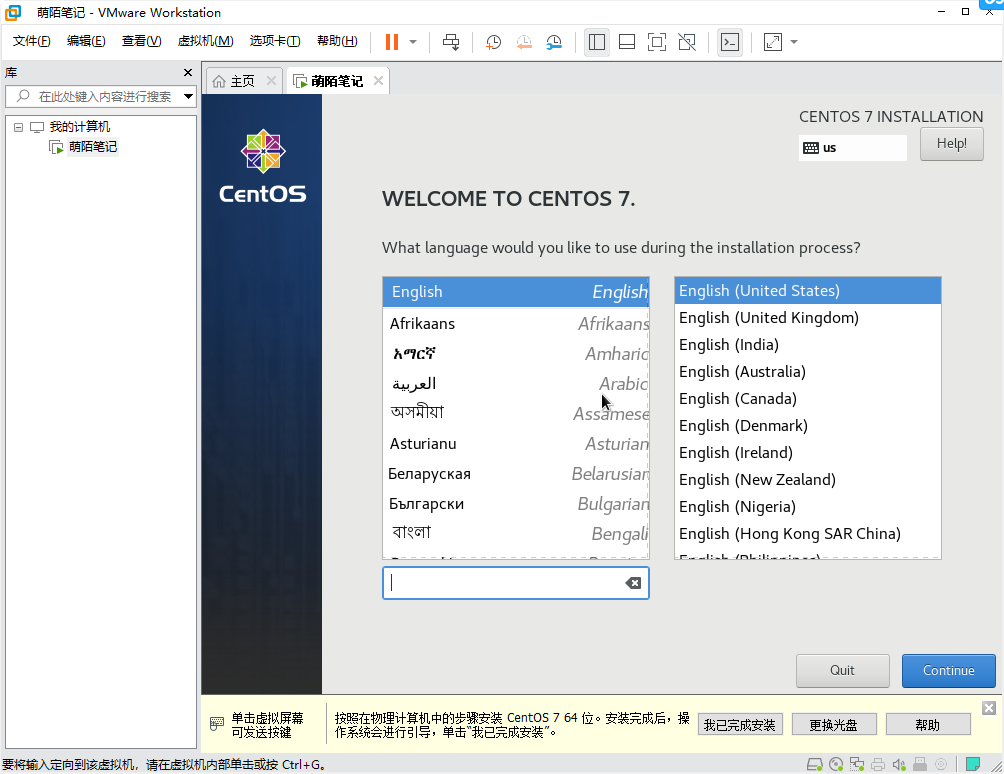1004x774 pixels.
Task: Select Arabic in the language list
Action: [516, 383]
